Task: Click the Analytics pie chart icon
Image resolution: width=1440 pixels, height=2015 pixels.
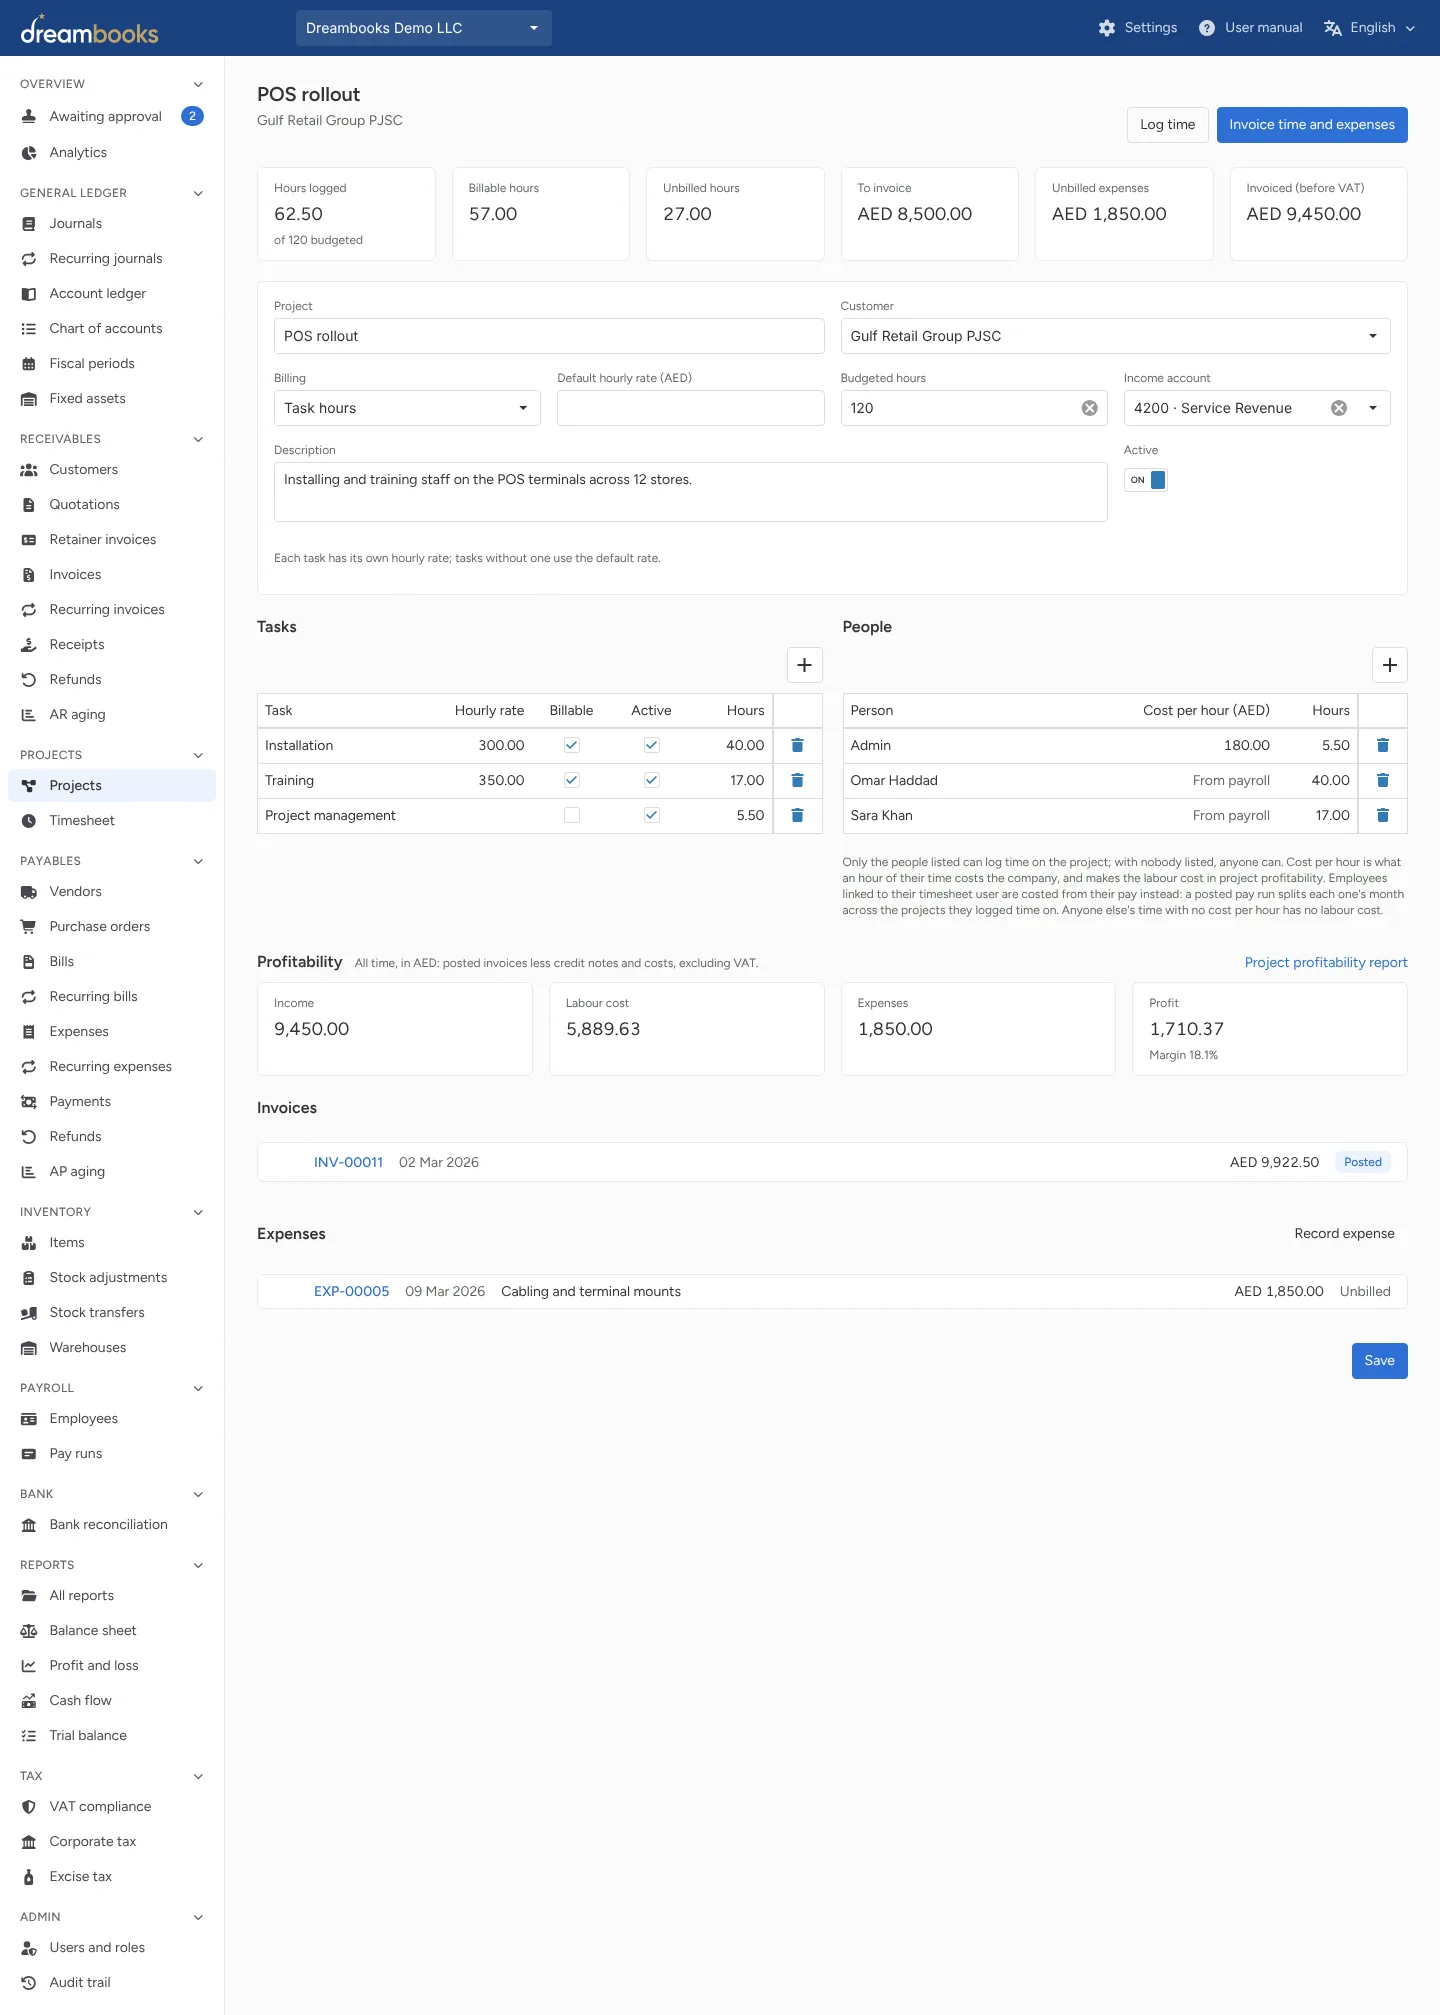Action: (29, 153)
